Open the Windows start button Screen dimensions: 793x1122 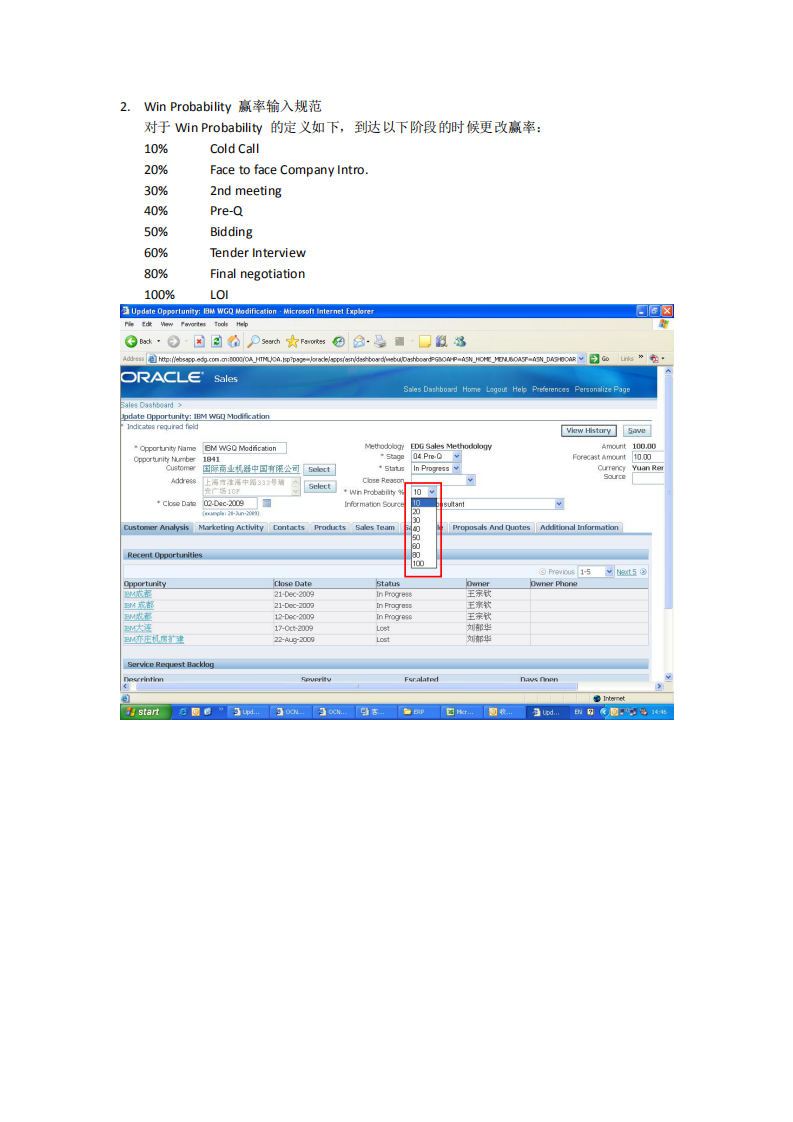pos(145,712)
